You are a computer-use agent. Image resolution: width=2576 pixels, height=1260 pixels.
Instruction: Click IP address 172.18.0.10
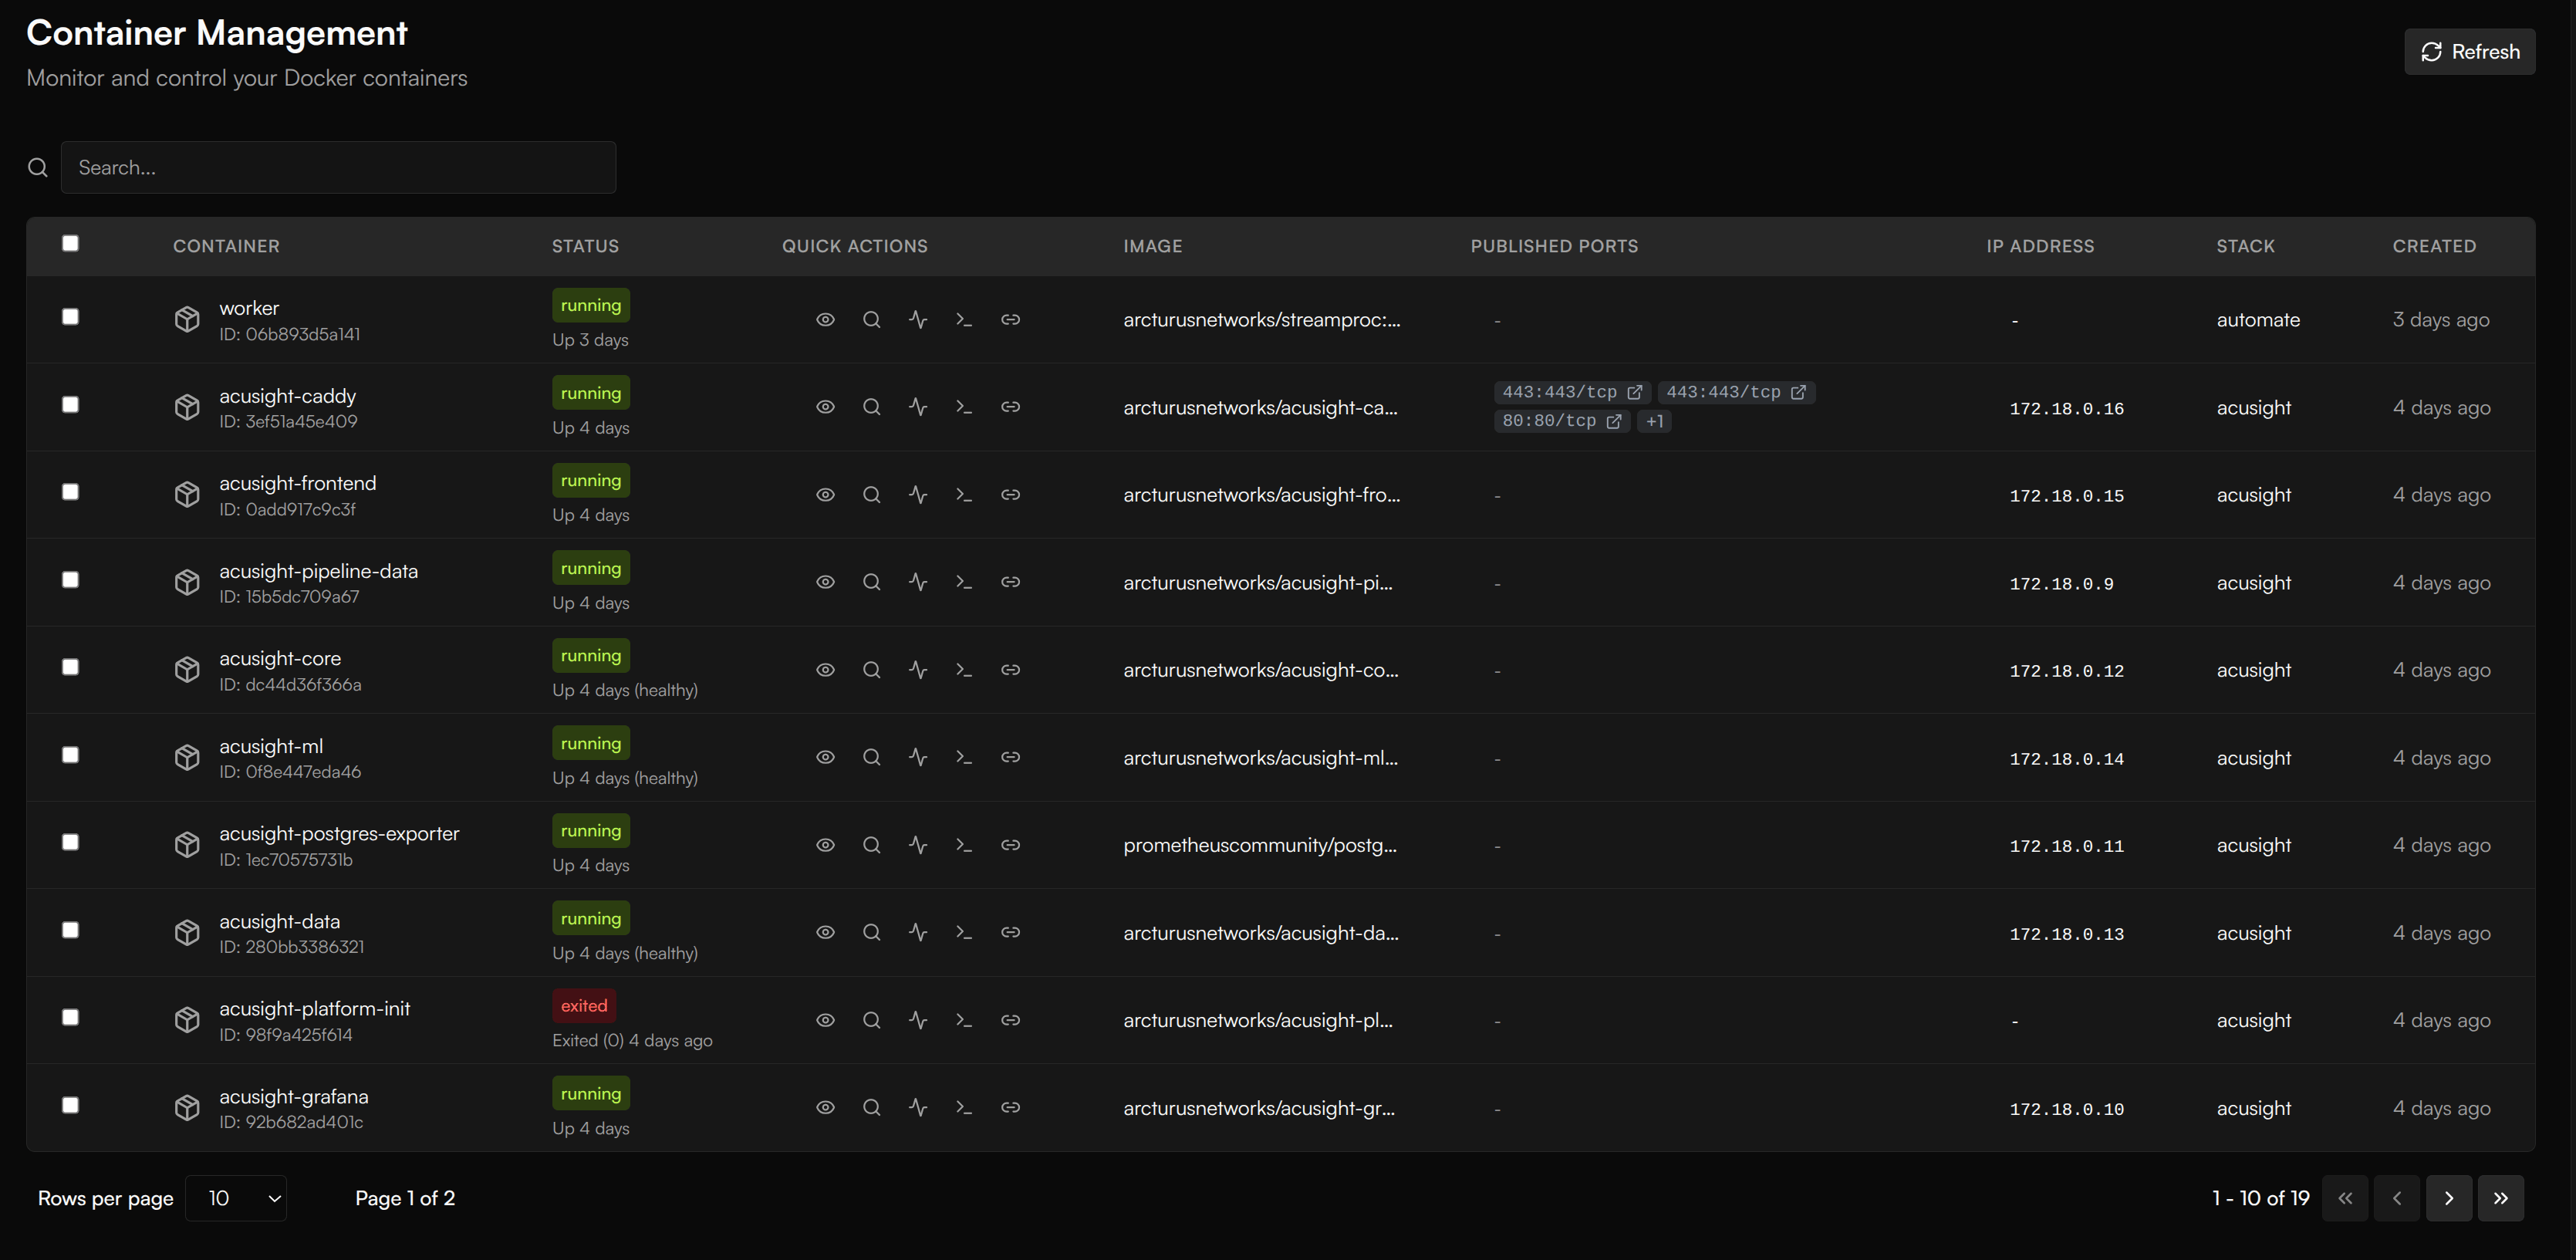[x=2066, y=1109]
